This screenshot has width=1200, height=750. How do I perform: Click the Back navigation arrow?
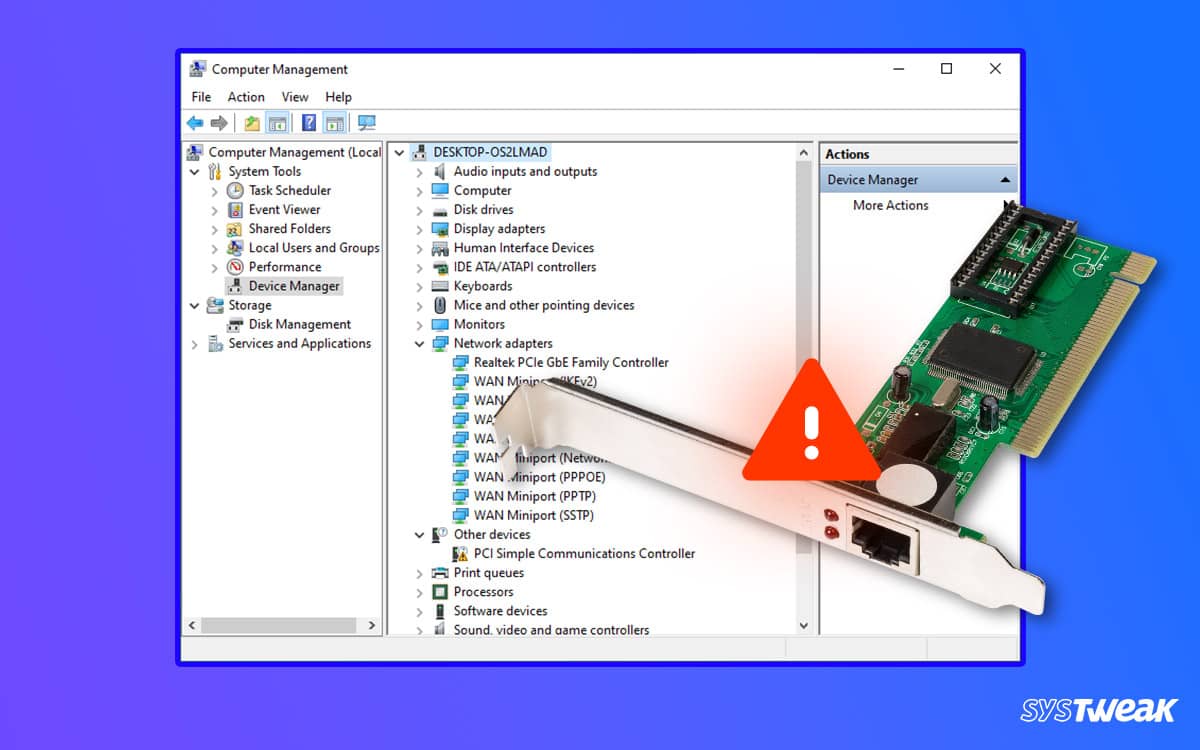(194, 122)
